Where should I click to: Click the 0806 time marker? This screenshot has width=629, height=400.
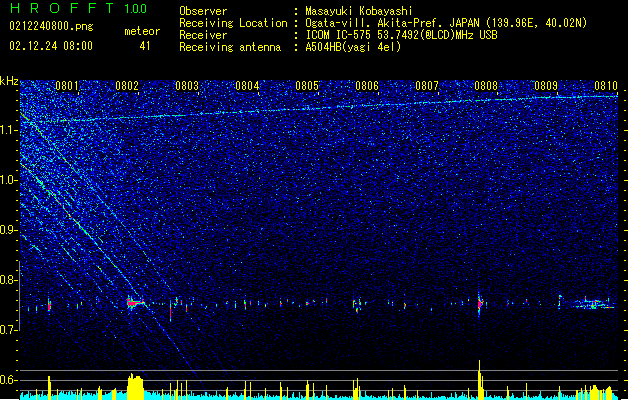click(x=367, y=86)
